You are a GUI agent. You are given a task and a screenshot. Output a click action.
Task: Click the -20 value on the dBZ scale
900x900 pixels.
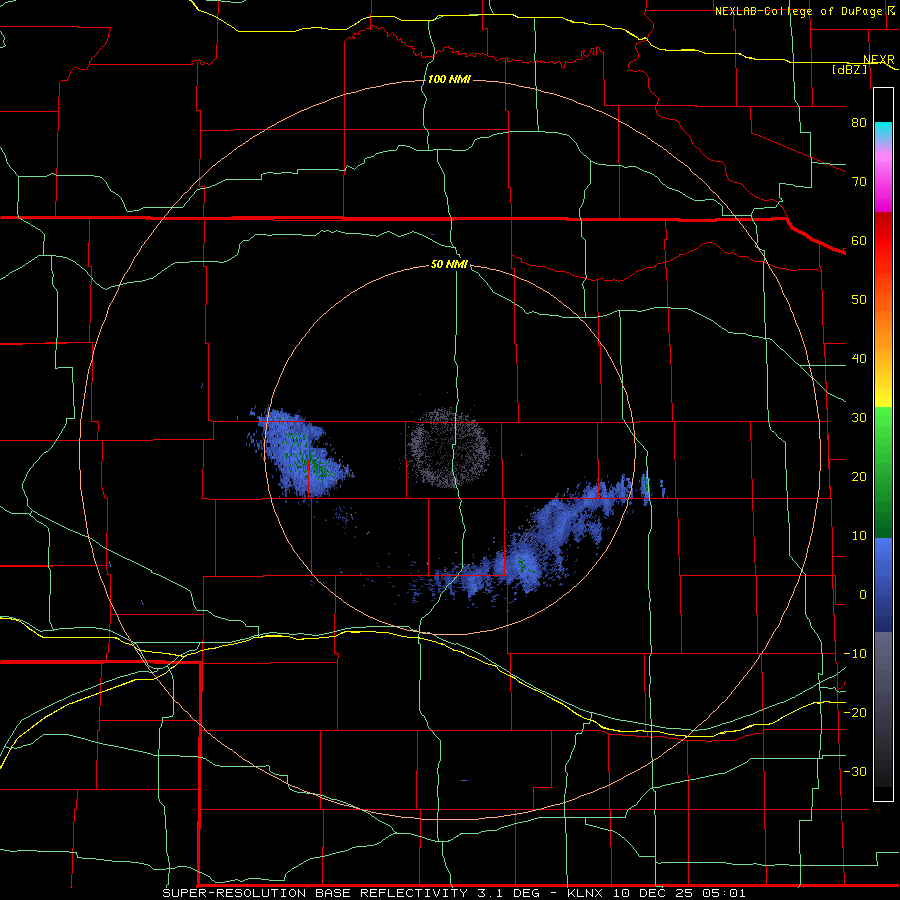(855, 712)
